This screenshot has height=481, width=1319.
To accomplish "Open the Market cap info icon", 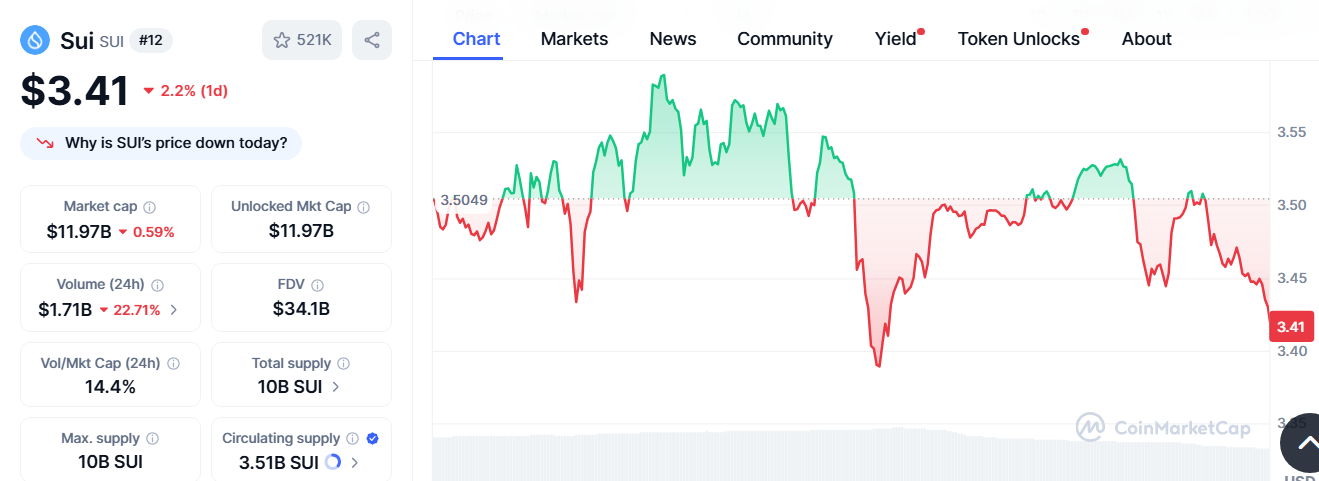I will [x=150, y=207].
